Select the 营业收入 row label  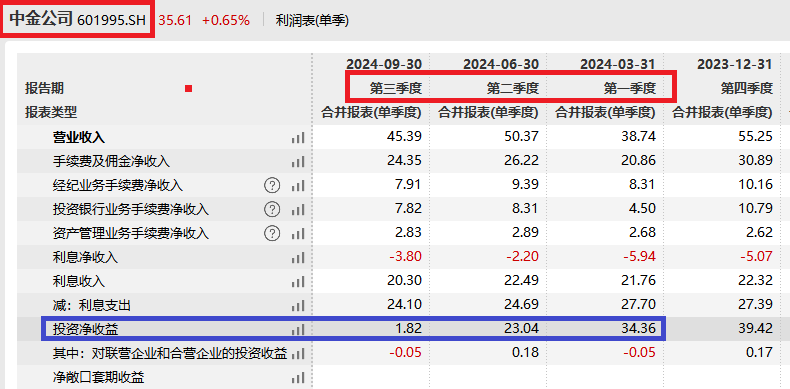[79, 138]
